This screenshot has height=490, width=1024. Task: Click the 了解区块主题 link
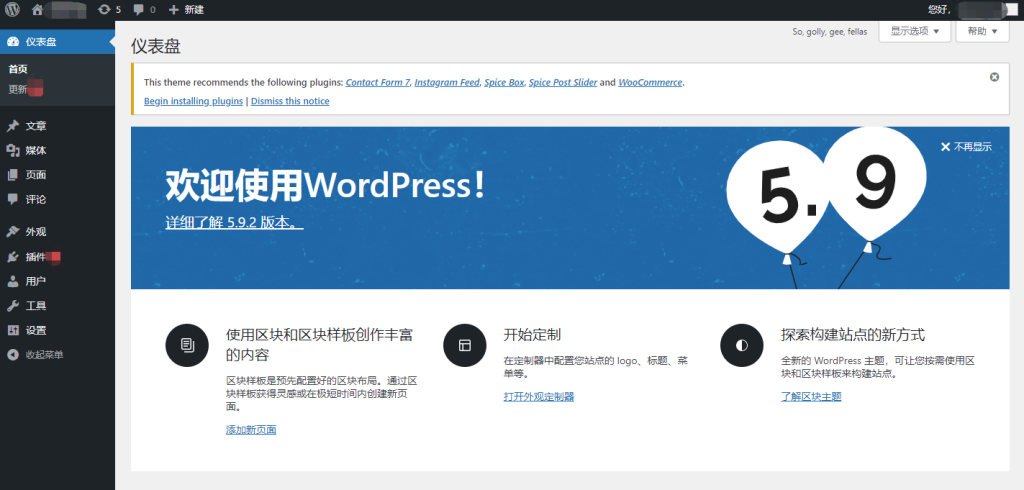(811, 397)
